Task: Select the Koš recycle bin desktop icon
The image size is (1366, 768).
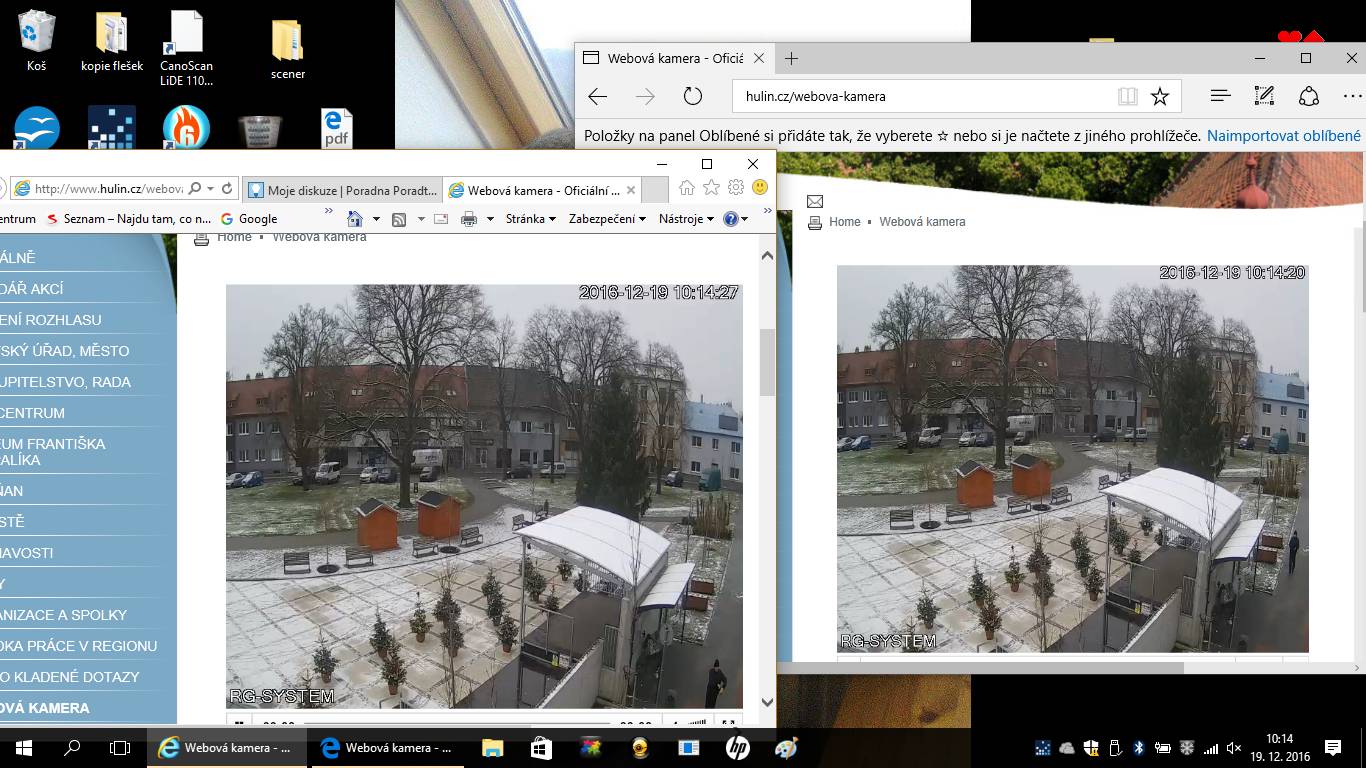Action: pyautogui.click(x=37, y=42)
